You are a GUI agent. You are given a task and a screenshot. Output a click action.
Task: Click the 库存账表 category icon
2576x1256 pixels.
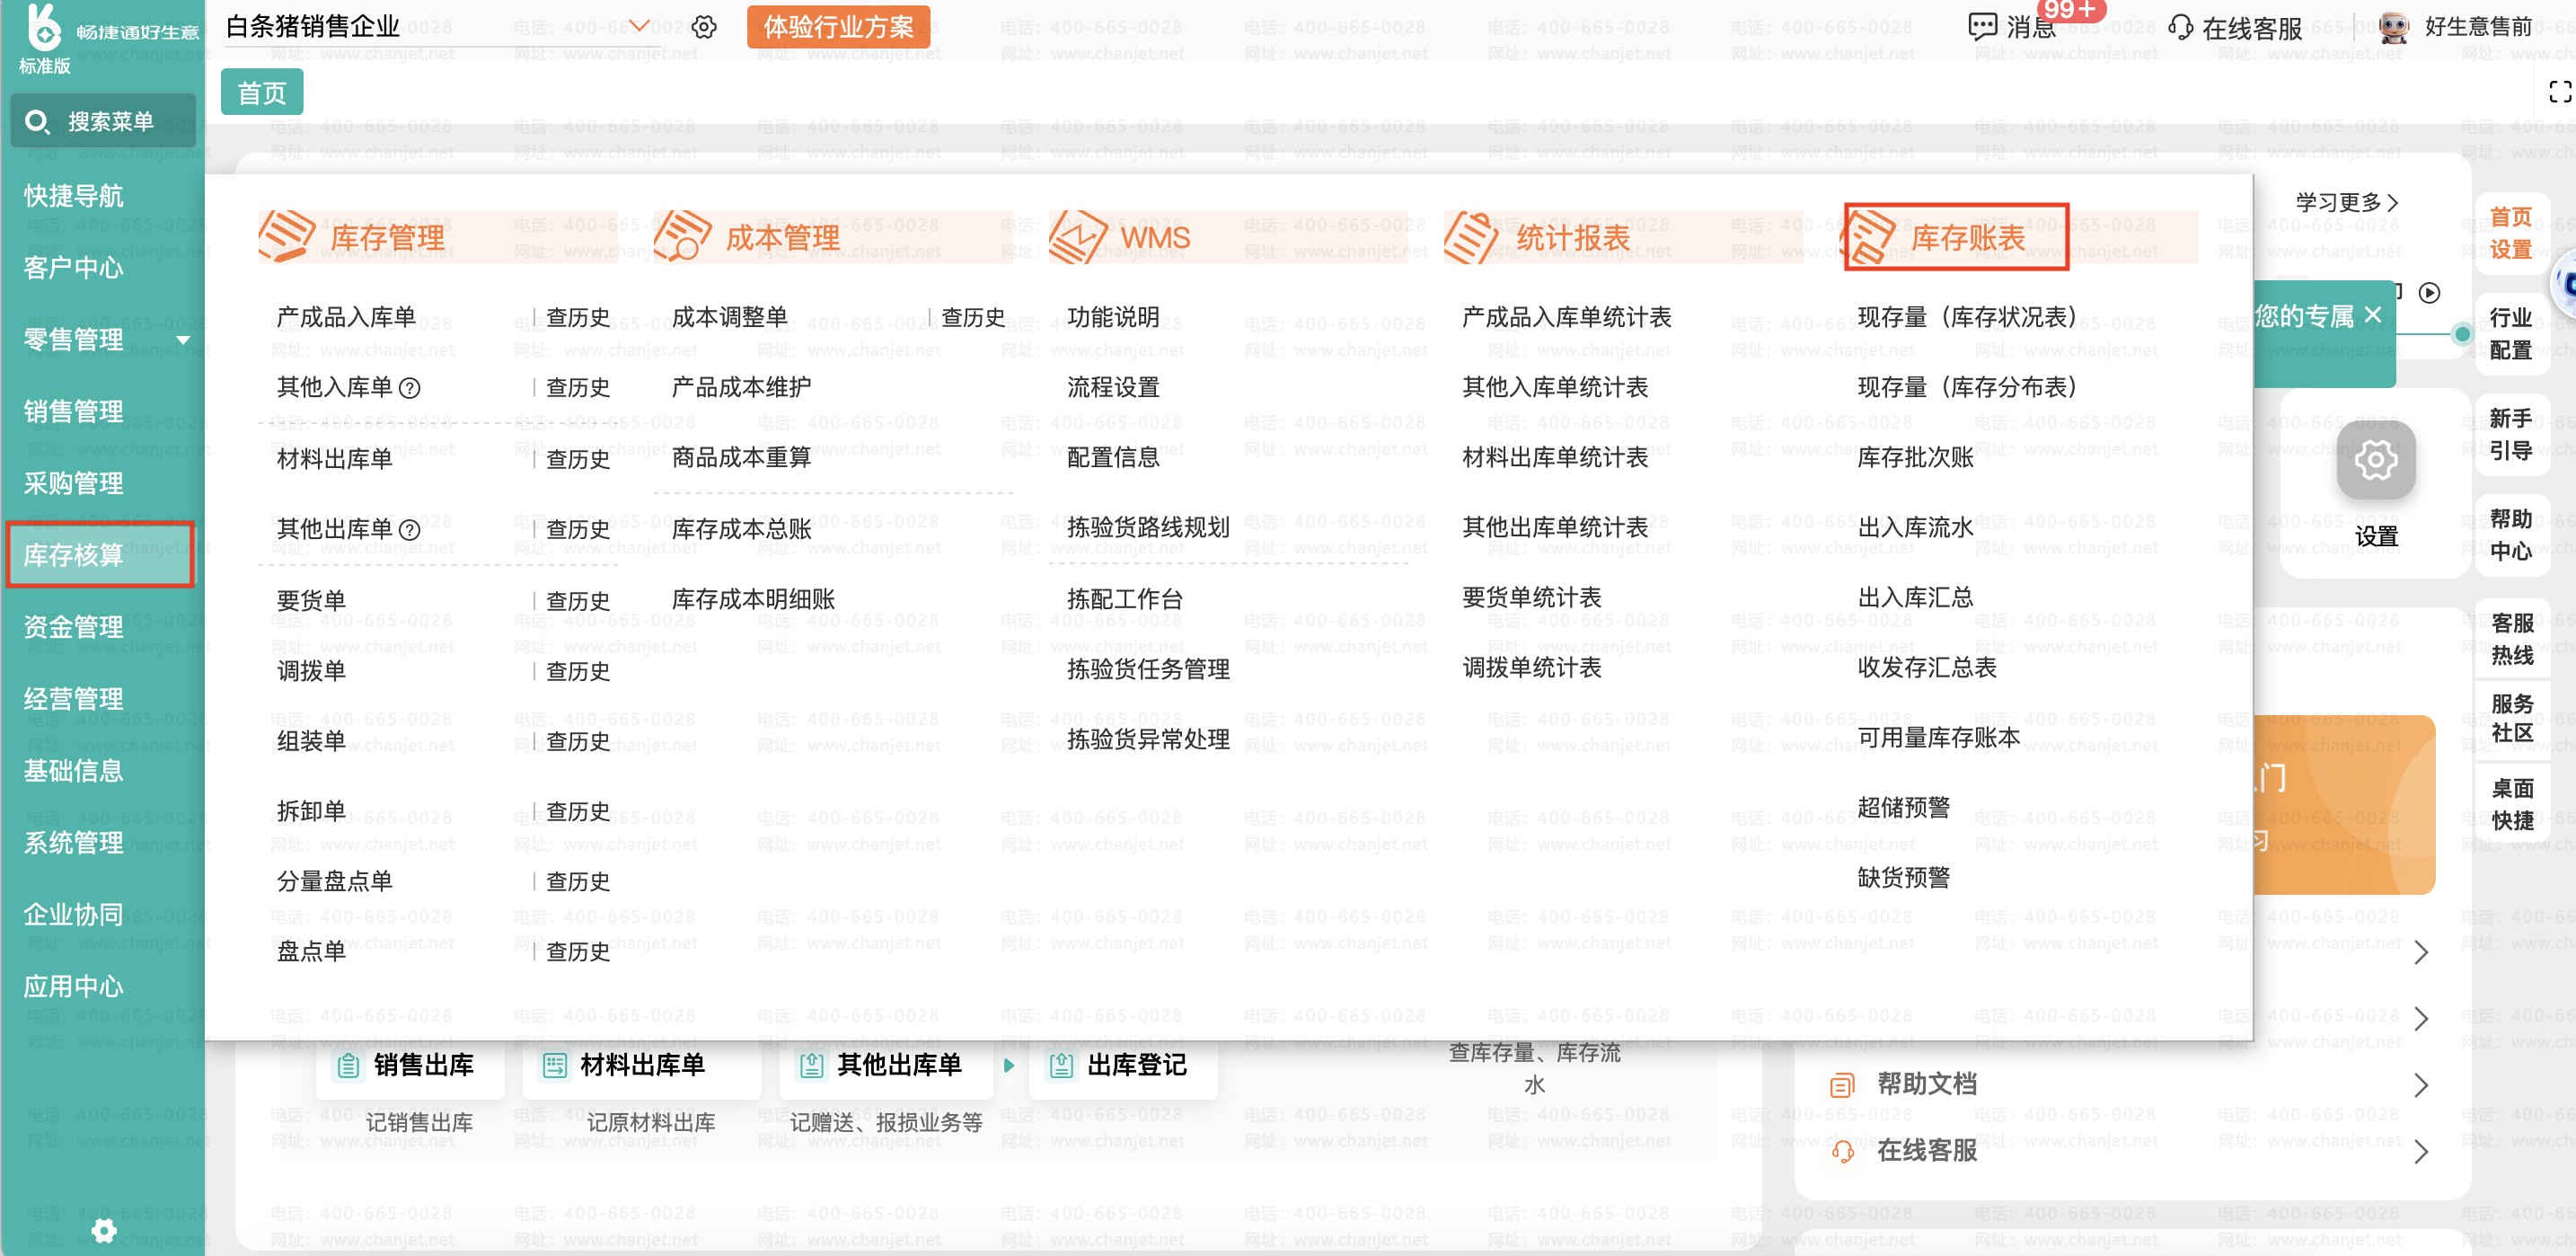click(1868, 237)
